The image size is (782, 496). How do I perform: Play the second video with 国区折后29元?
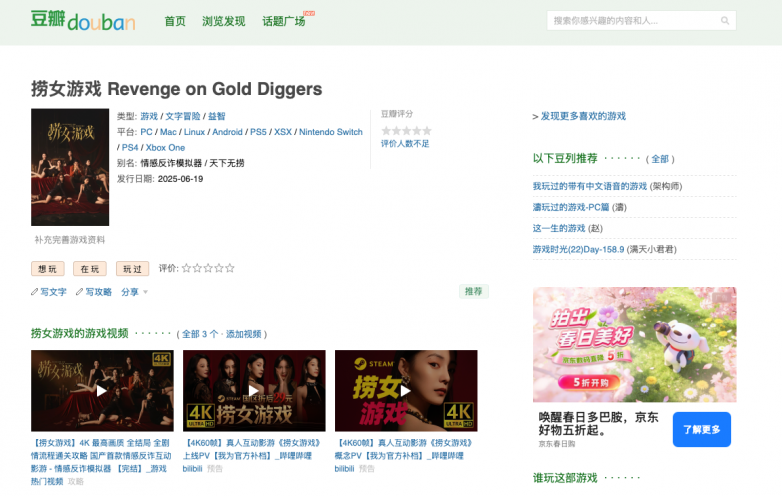[x=254, y=391]
